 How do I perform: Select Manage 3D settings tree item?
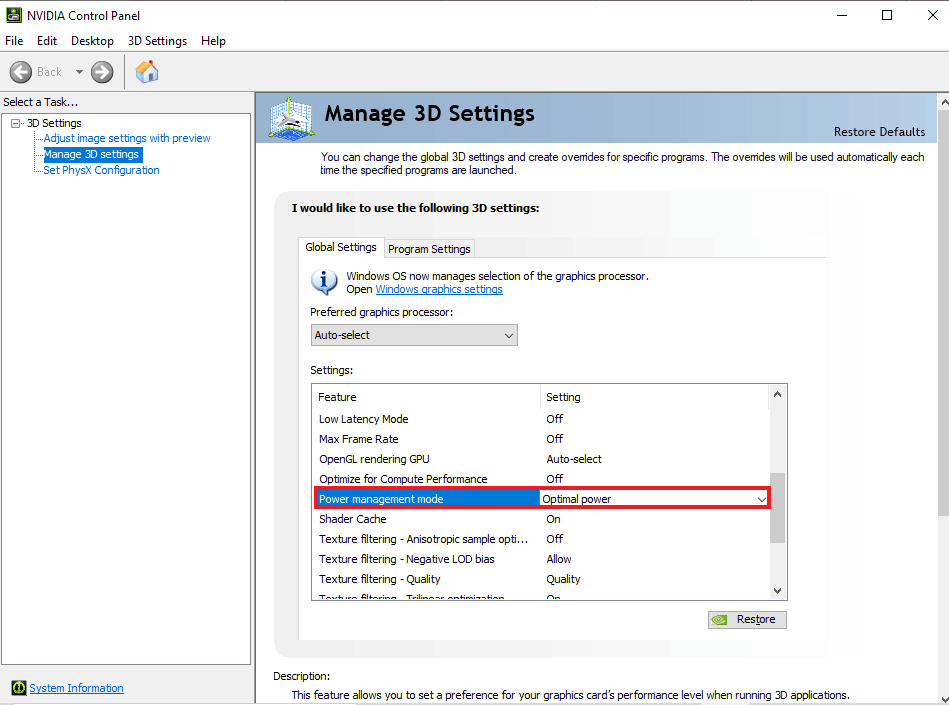[x=91, y=154]
